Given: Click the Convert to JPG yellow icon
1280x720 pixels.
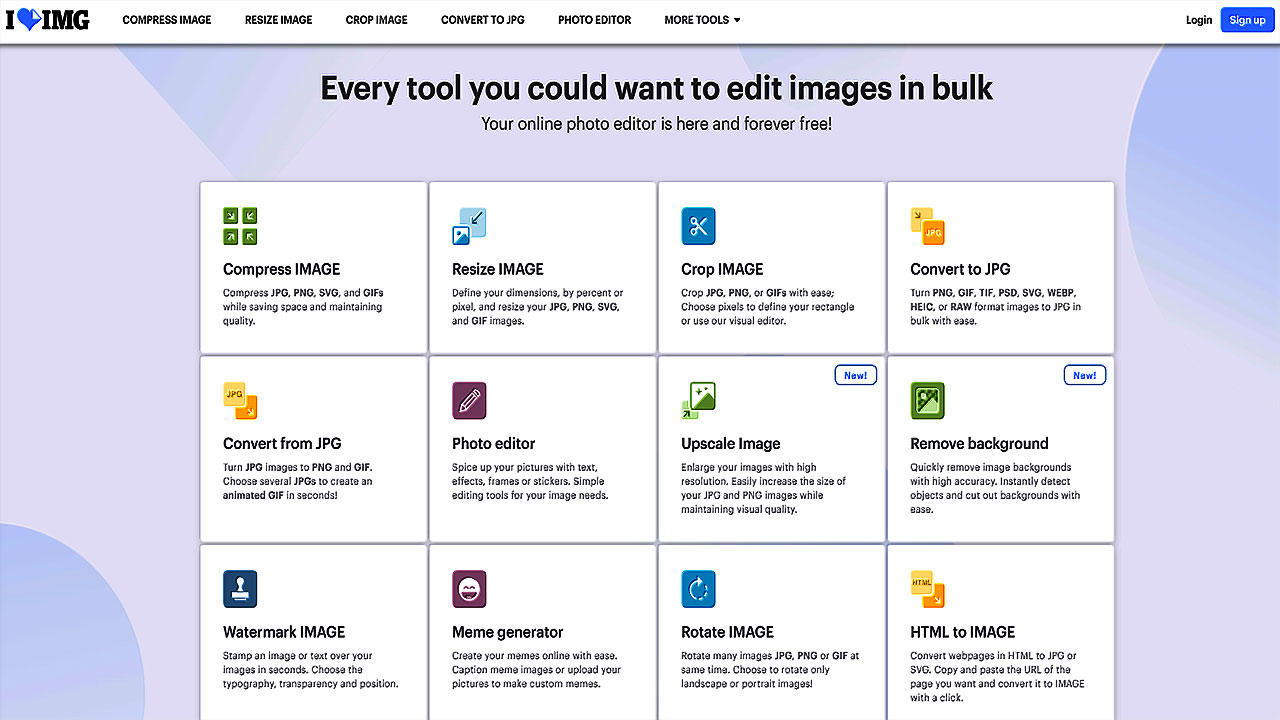Looking at the screenshot, I should click(x=928, y=226).
